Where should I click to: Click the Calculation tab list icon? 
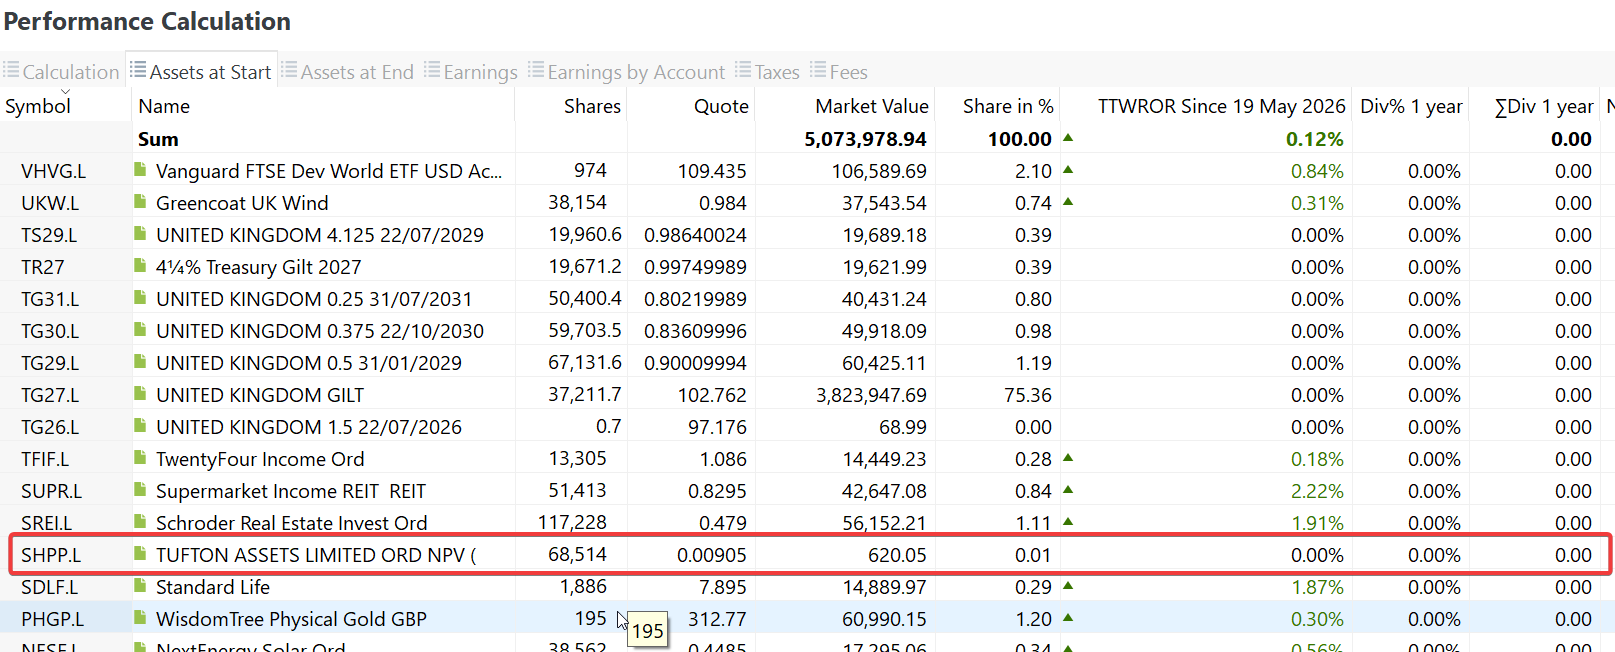click(x=11, y=70)
